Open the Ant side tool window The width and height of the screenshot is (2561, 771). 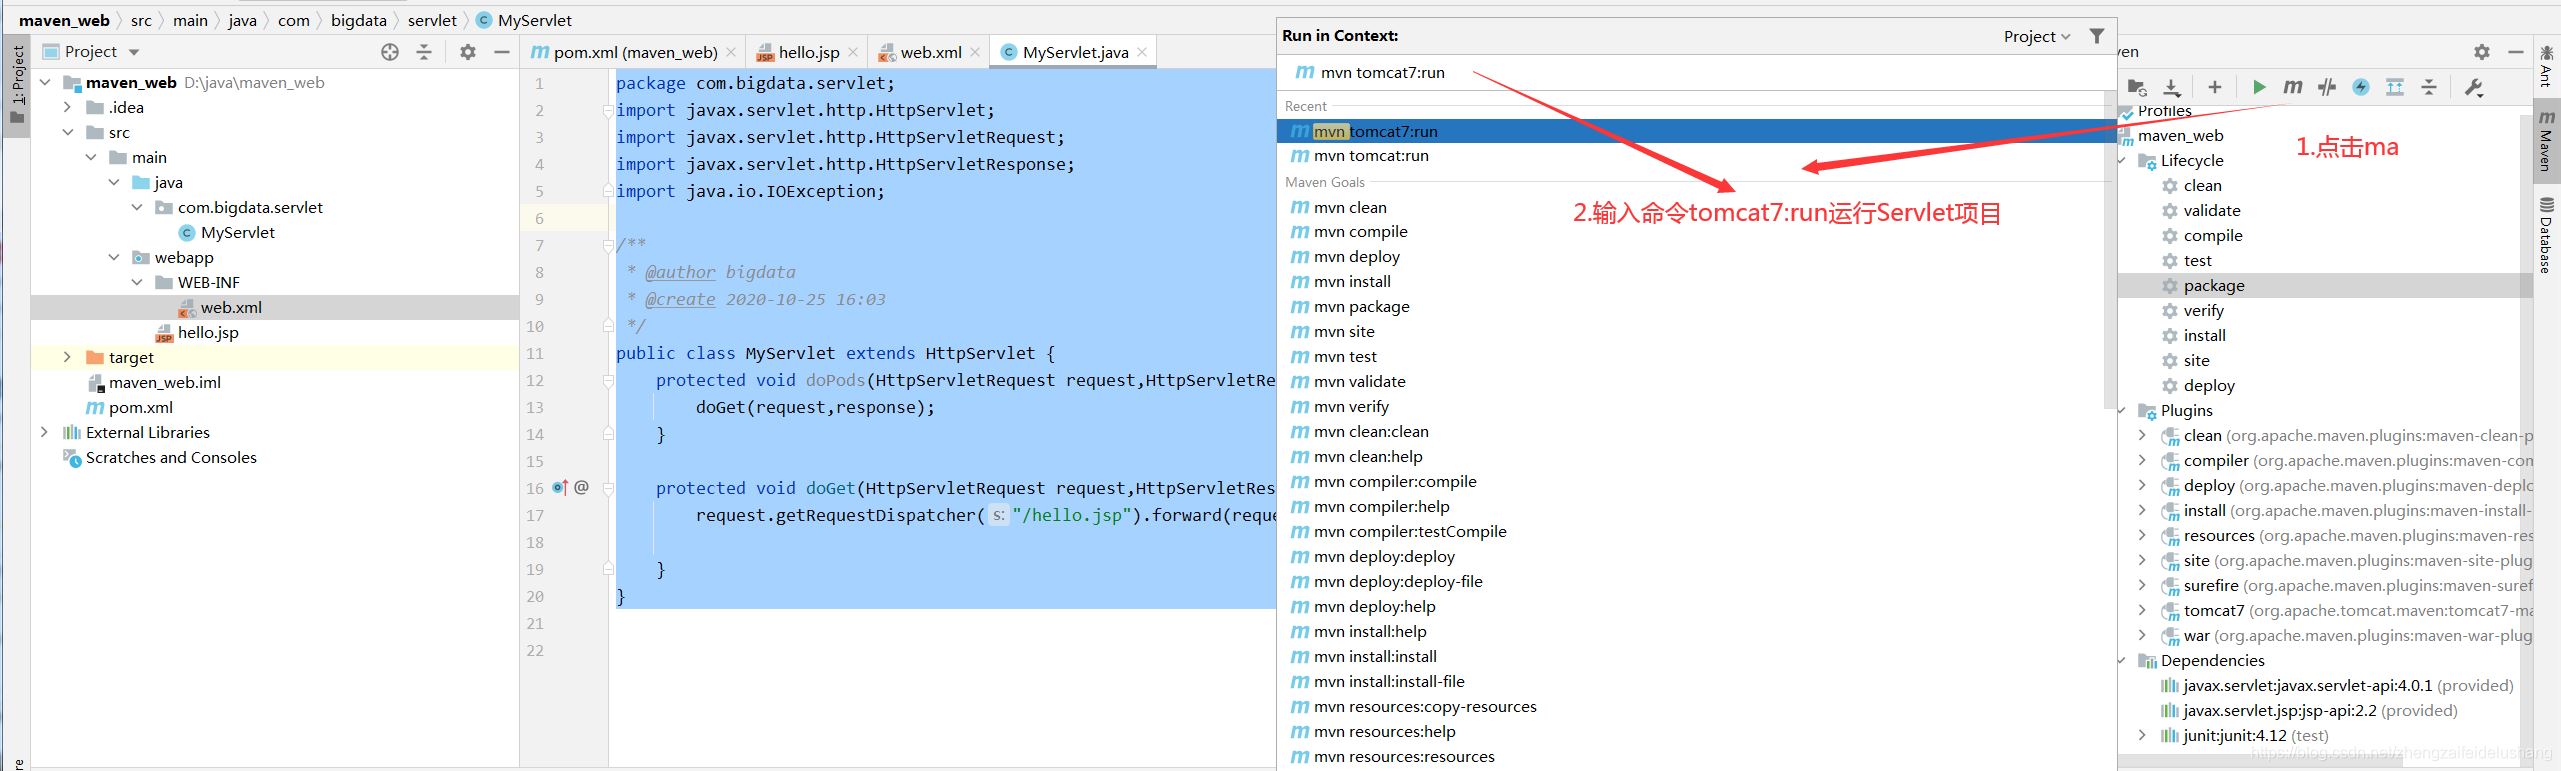click(x=2546, y=66)
